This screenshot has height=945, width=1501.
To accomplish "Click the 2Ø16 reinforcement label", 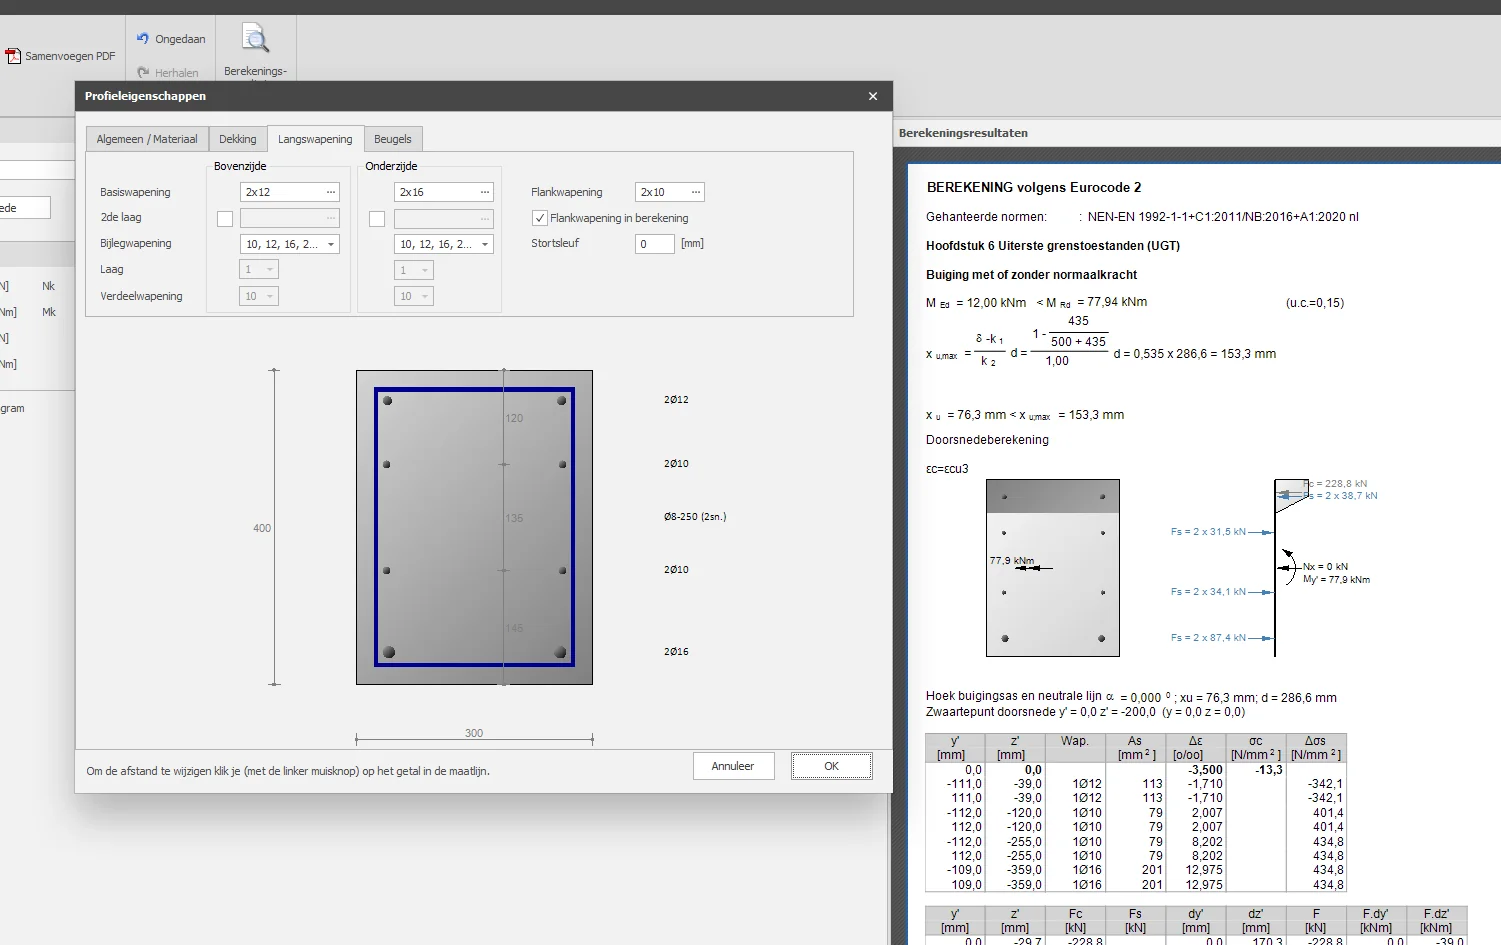I will pos(676,651).
